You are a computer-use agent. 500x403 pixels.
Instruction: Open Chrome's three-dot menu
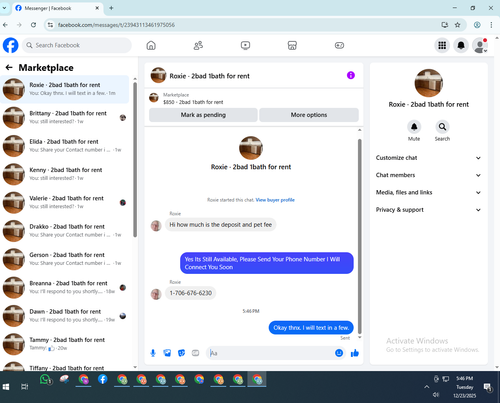491,25
